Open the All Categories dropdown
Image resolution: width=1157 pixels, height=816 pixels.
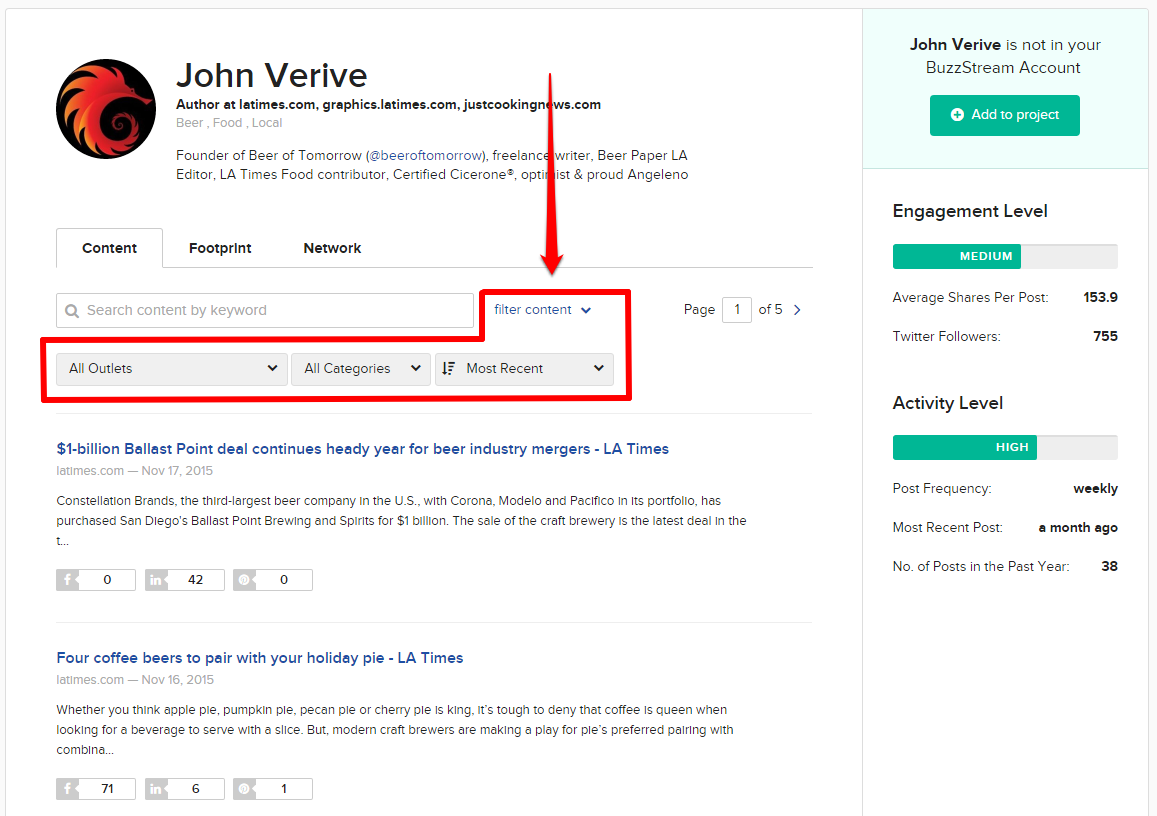(x=360, y=368)
